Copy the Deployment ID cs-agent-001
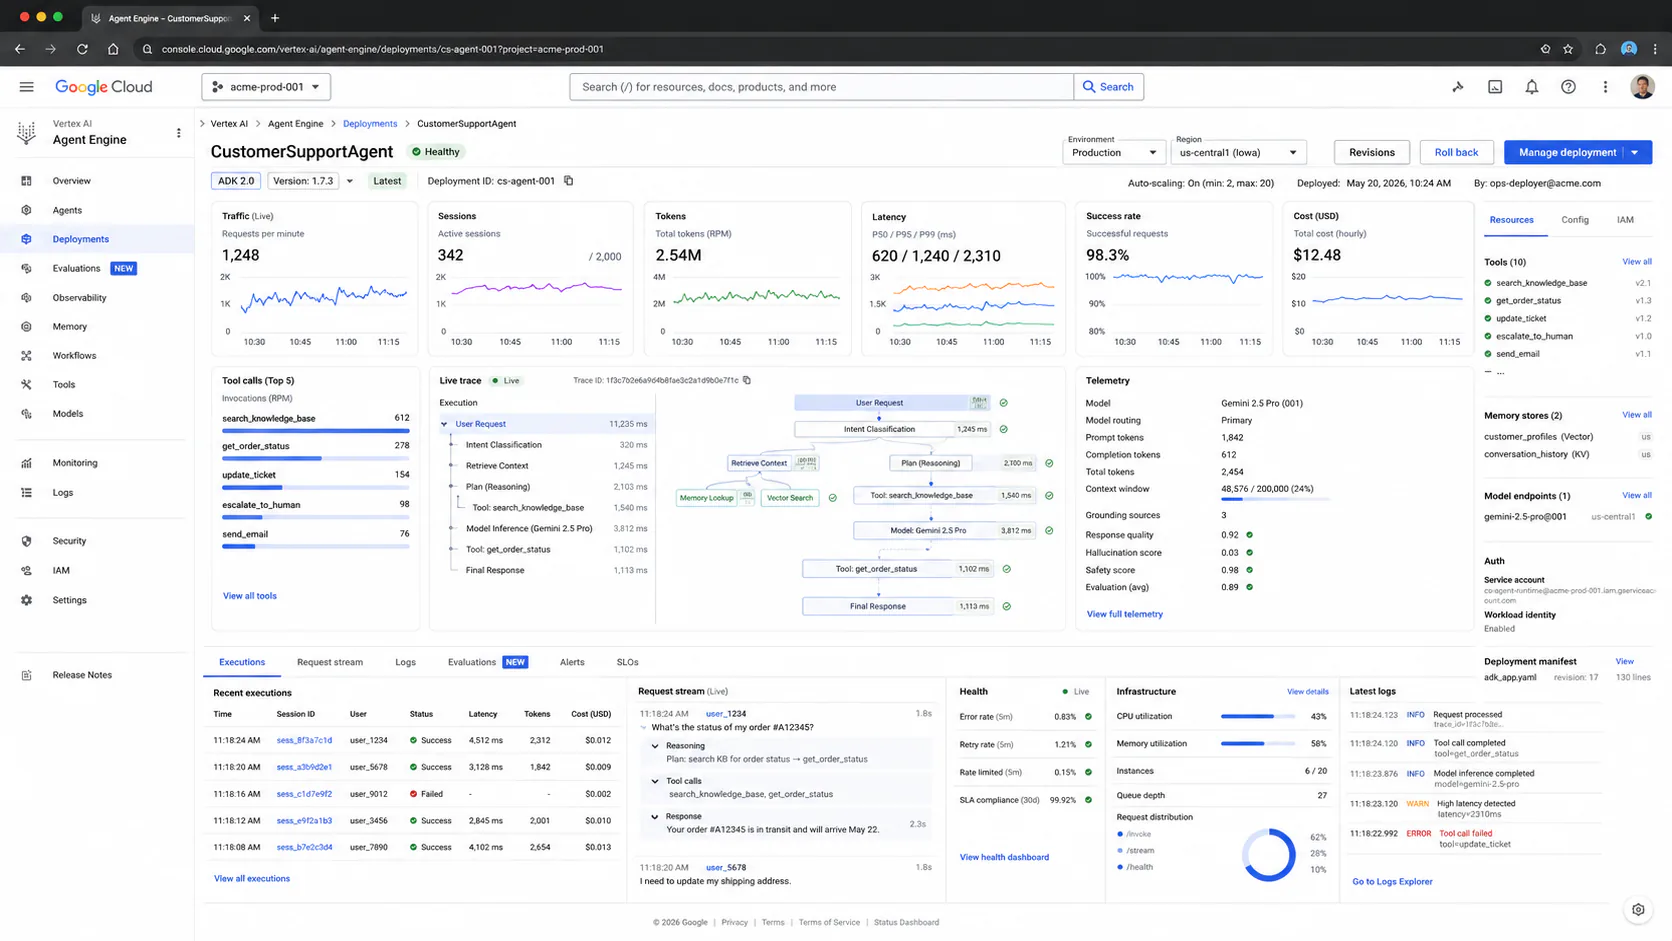1672x941 pixels. pos(569,181)
